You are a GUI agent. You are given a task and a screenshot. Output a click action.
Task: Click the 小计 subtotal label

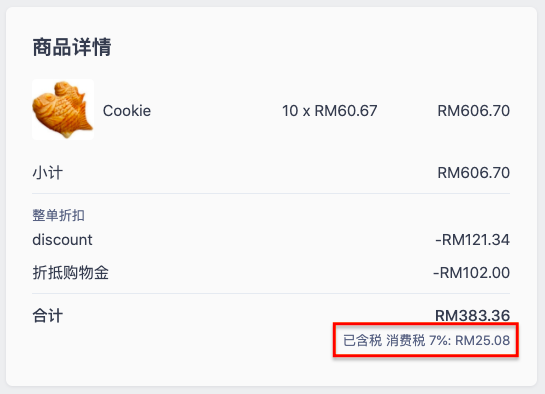click(48, 173)
